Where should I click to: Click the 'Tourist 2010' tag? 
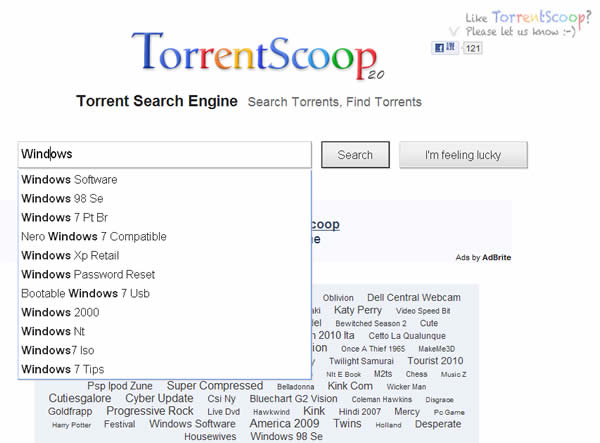(435, 361)
